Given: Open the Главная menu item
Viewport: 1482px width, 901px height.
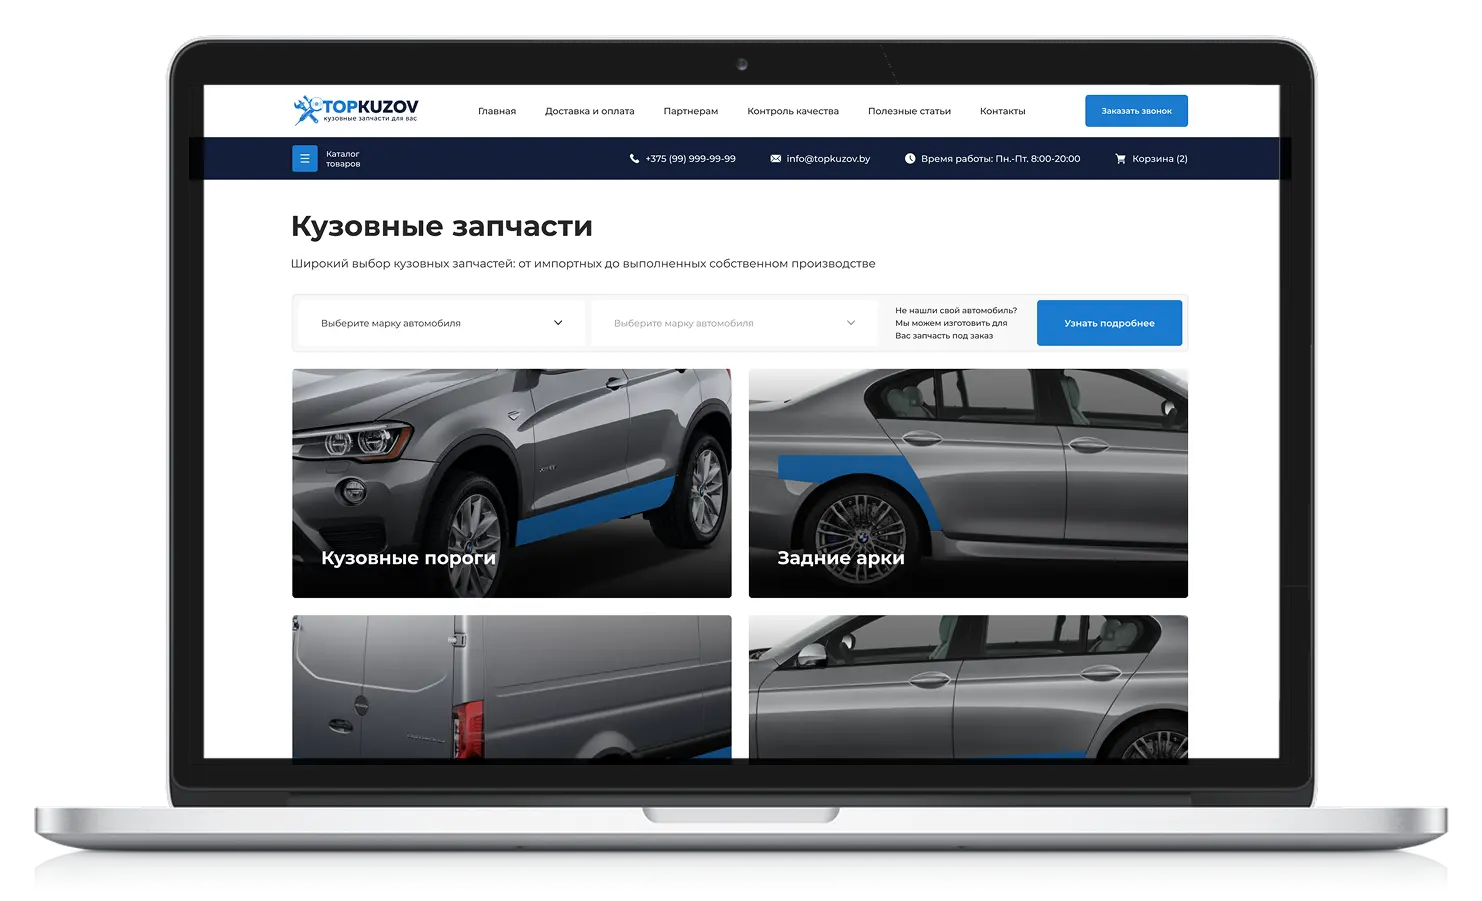Looking at the screenshot, I should 497,111.
